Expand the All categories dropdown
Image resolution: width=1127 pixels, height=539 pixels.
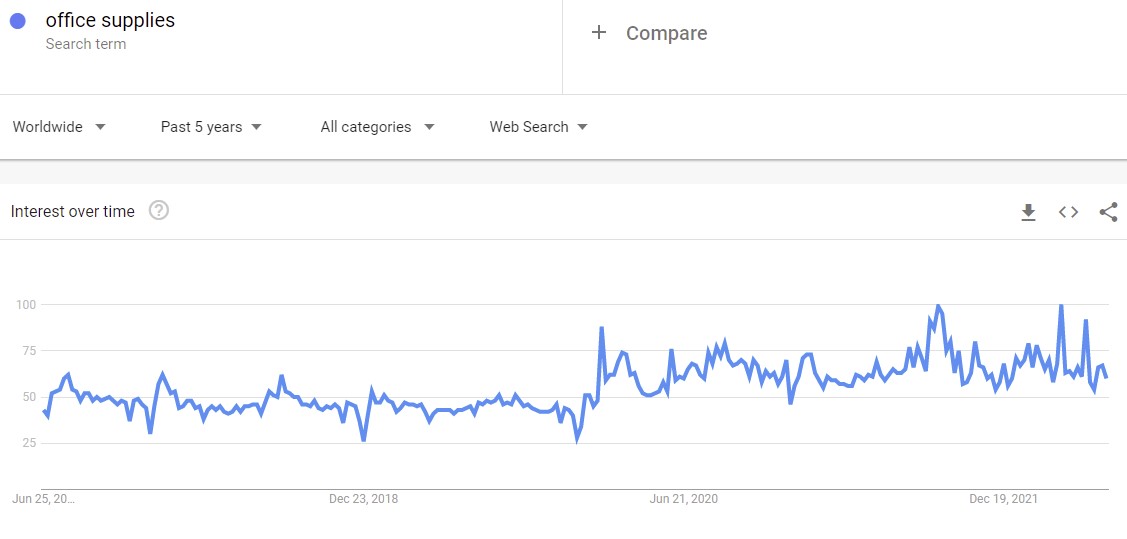[x=377, y=127]
